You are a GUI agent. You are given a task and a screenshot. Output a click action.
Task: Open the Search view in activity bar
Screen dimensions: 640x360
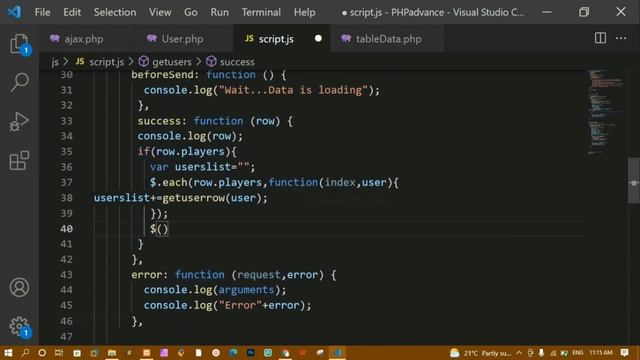19,82
